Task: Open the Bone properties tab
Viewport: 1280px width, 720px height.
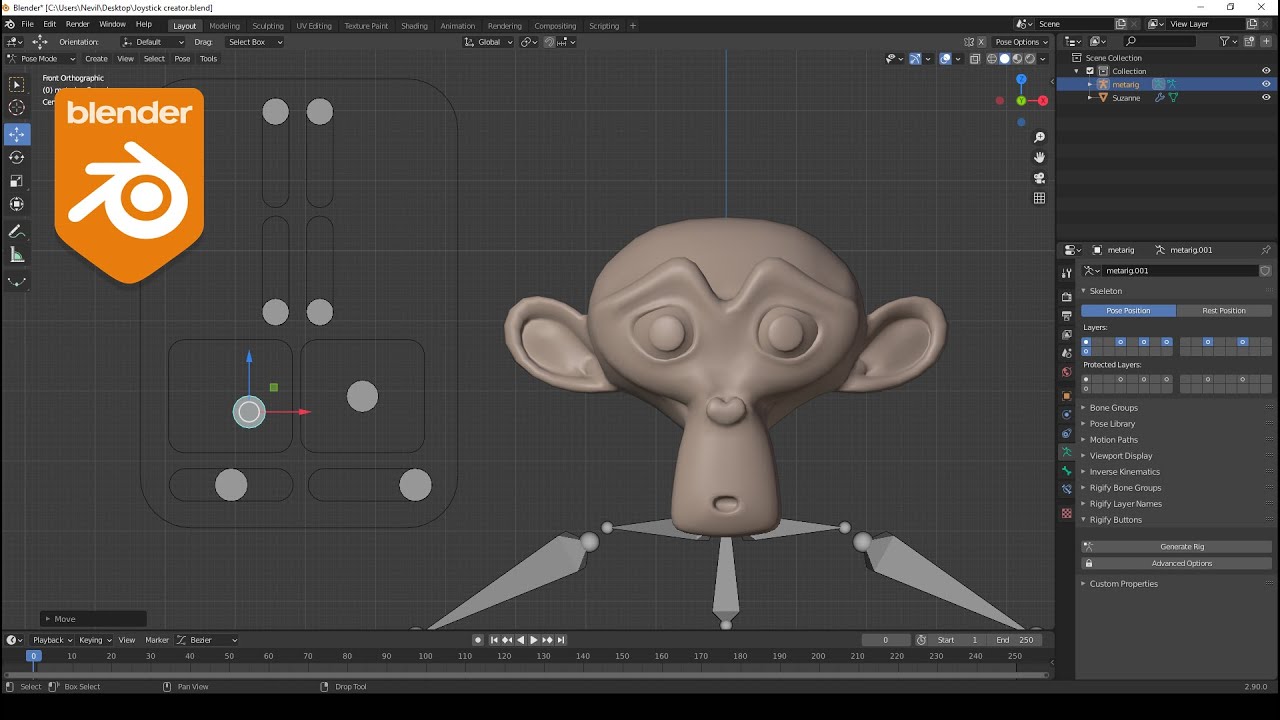Action: pyautogui.click(x=1067, y=471)
